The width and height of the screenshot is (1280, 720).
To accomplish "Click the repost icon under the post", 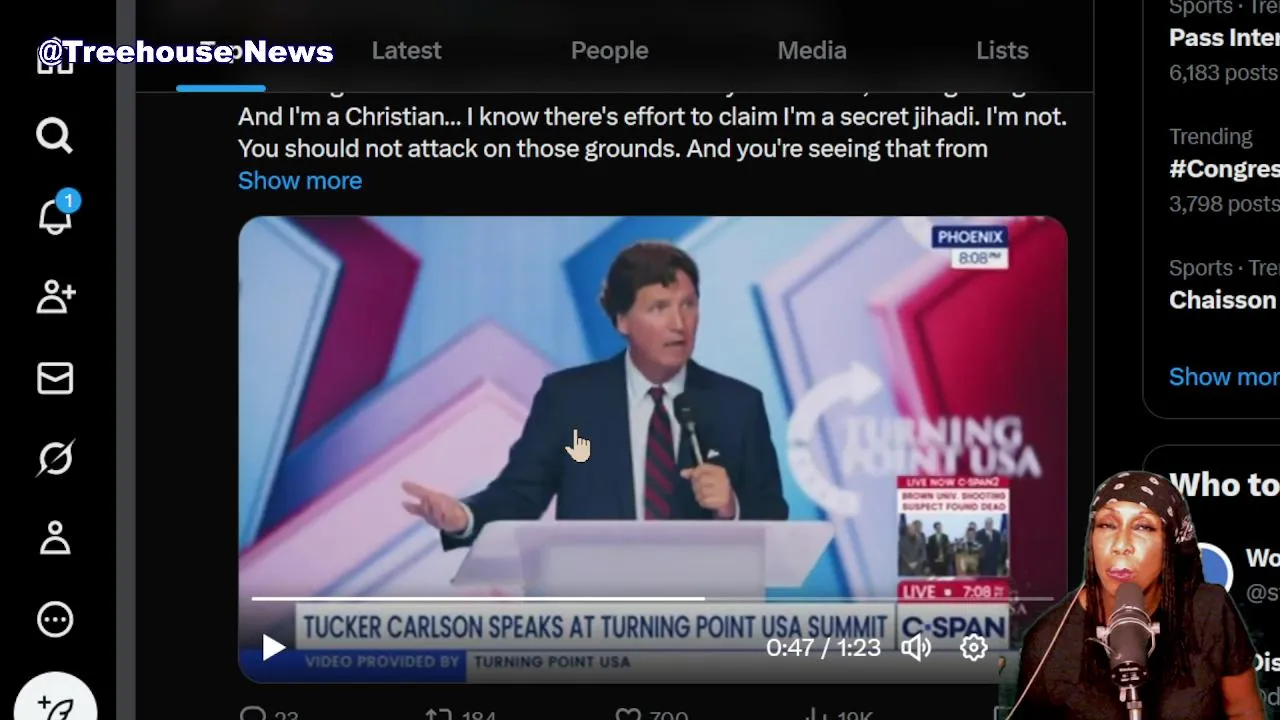I will (x=439, y=714).
